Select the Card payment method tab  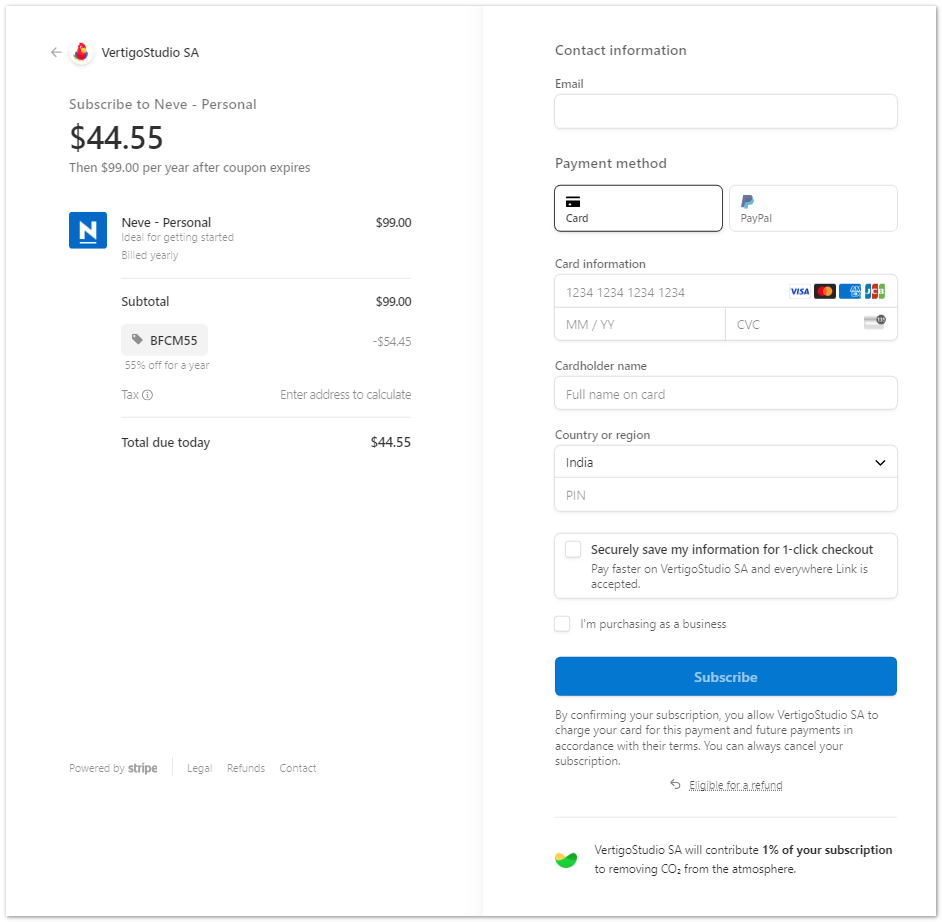point(638,208)
